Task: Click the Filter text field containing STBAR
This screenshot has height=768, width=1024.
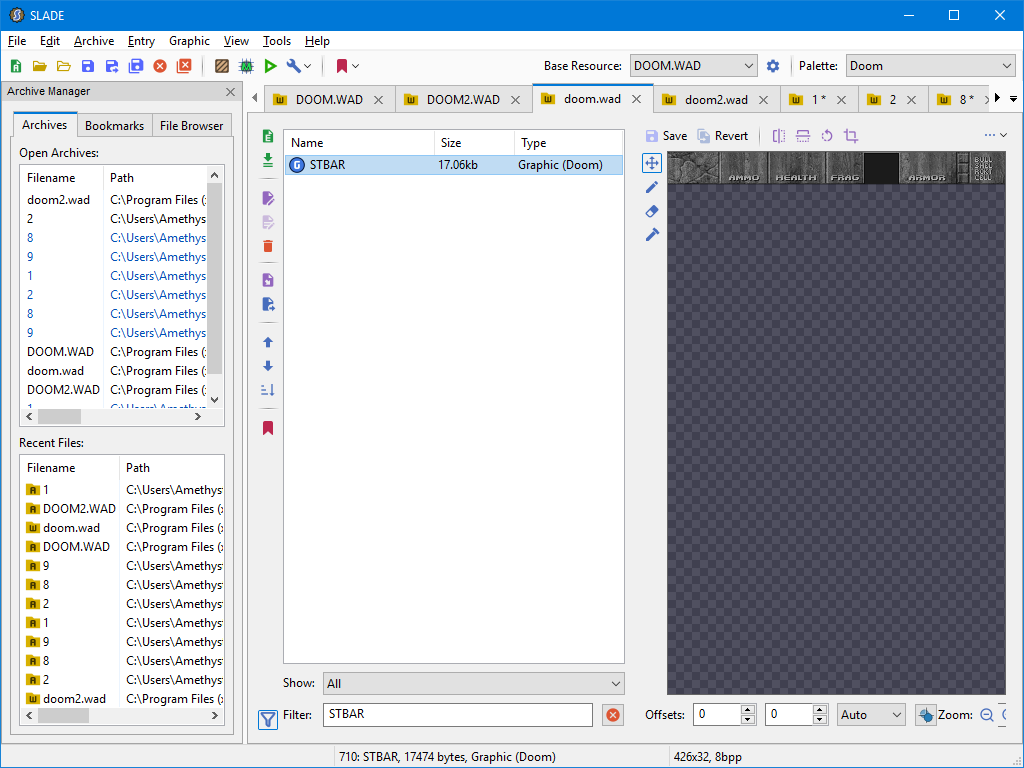Action: [458, 714]
